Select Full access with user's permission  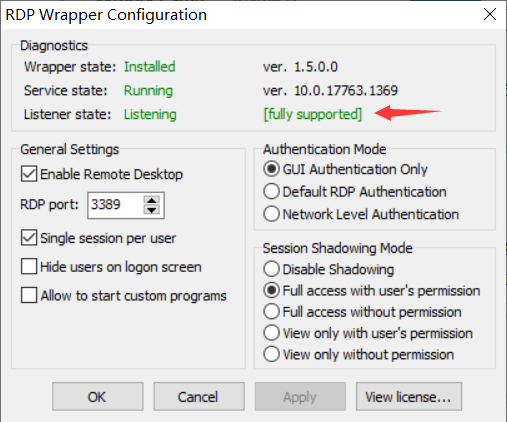coord(271,290)
